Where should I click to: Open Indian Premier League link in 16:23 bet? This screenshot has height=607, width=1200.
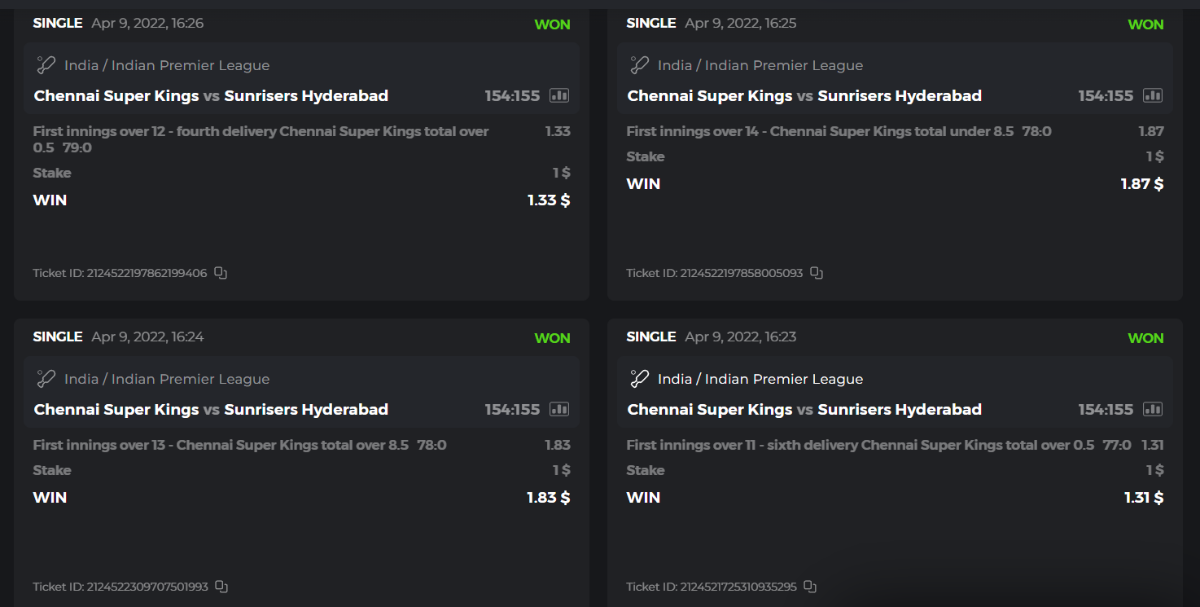[783, 379]
